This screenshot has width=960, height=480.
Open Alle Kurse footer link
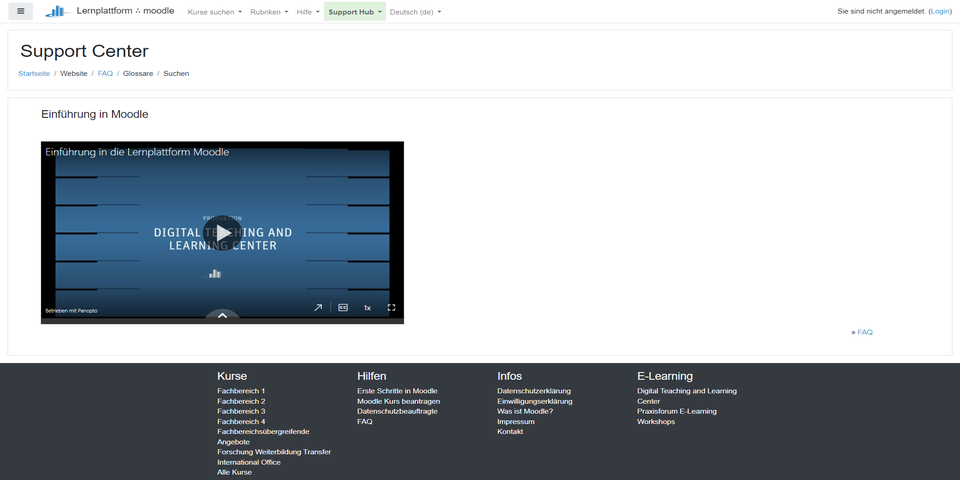pyautogui.click(x=234, y=473)
